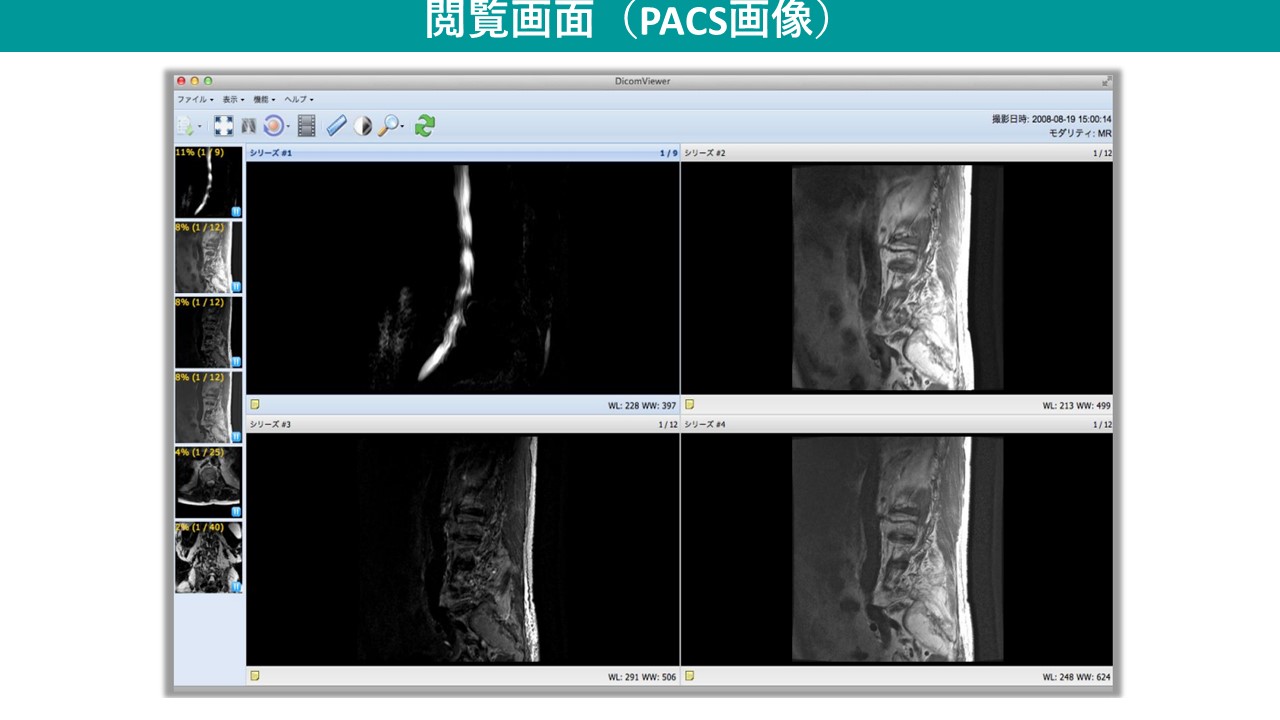
Task: Select the ruler measurement tool
Action: 336,126
